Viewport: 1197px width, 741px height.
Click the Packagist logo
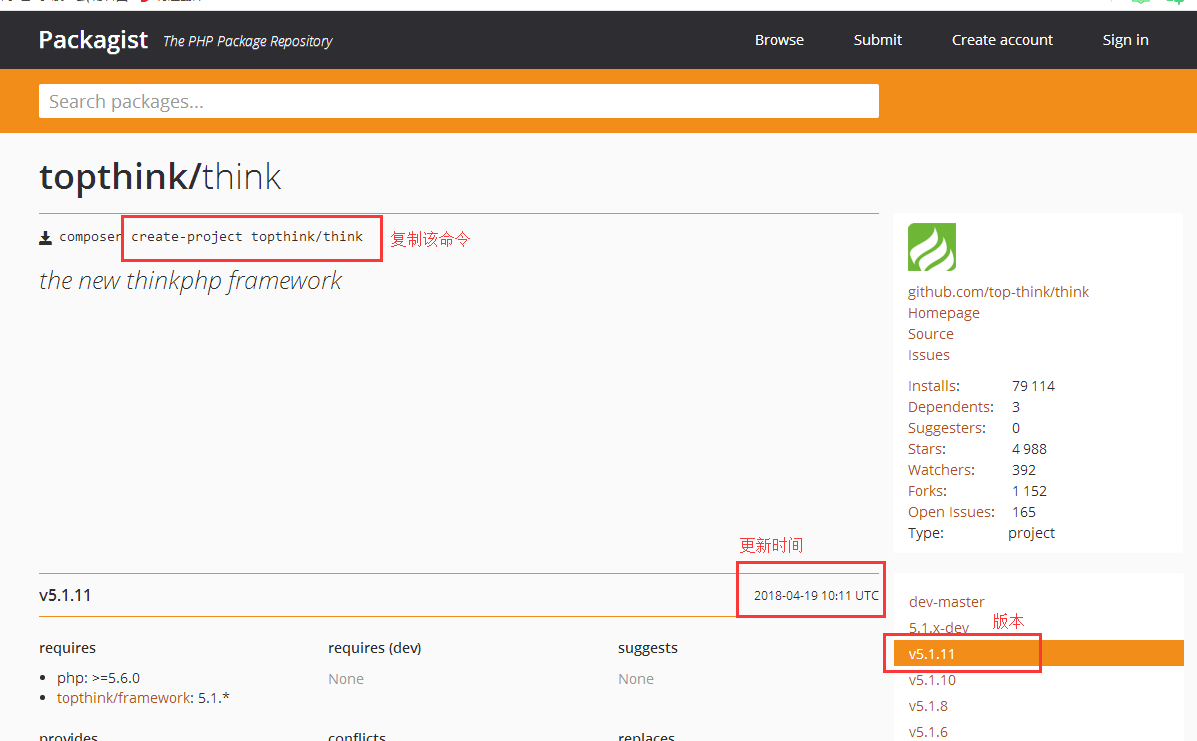click(93, 40)
